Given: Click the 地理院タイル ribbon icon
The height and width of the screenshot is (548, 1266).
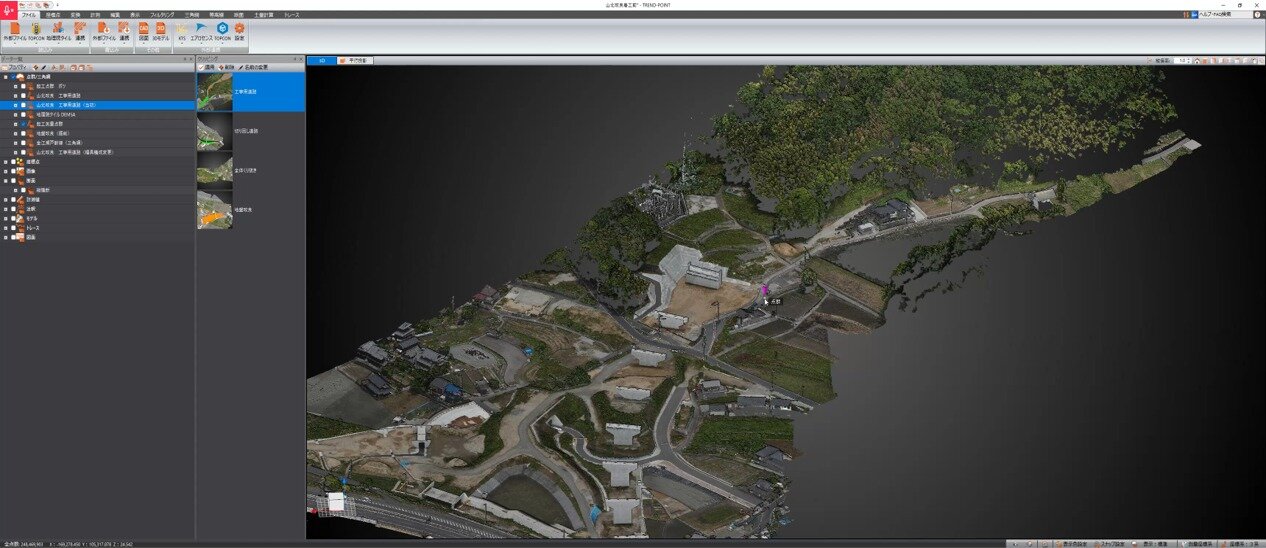Looking at the screenshot, I should [60, 30].
